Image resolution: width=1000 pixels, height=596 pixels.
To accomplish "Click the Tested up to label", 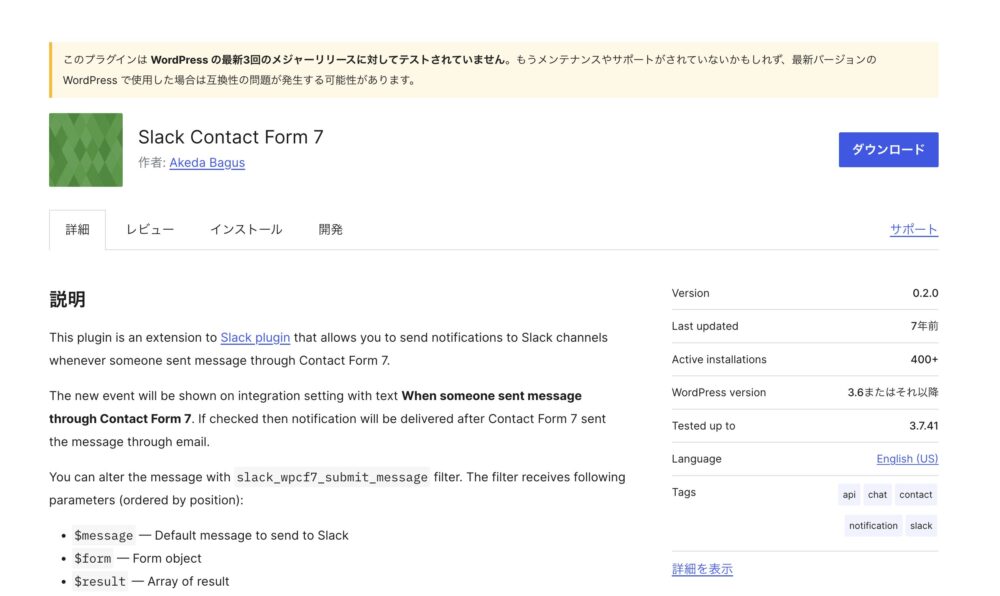I will point(703,426).
